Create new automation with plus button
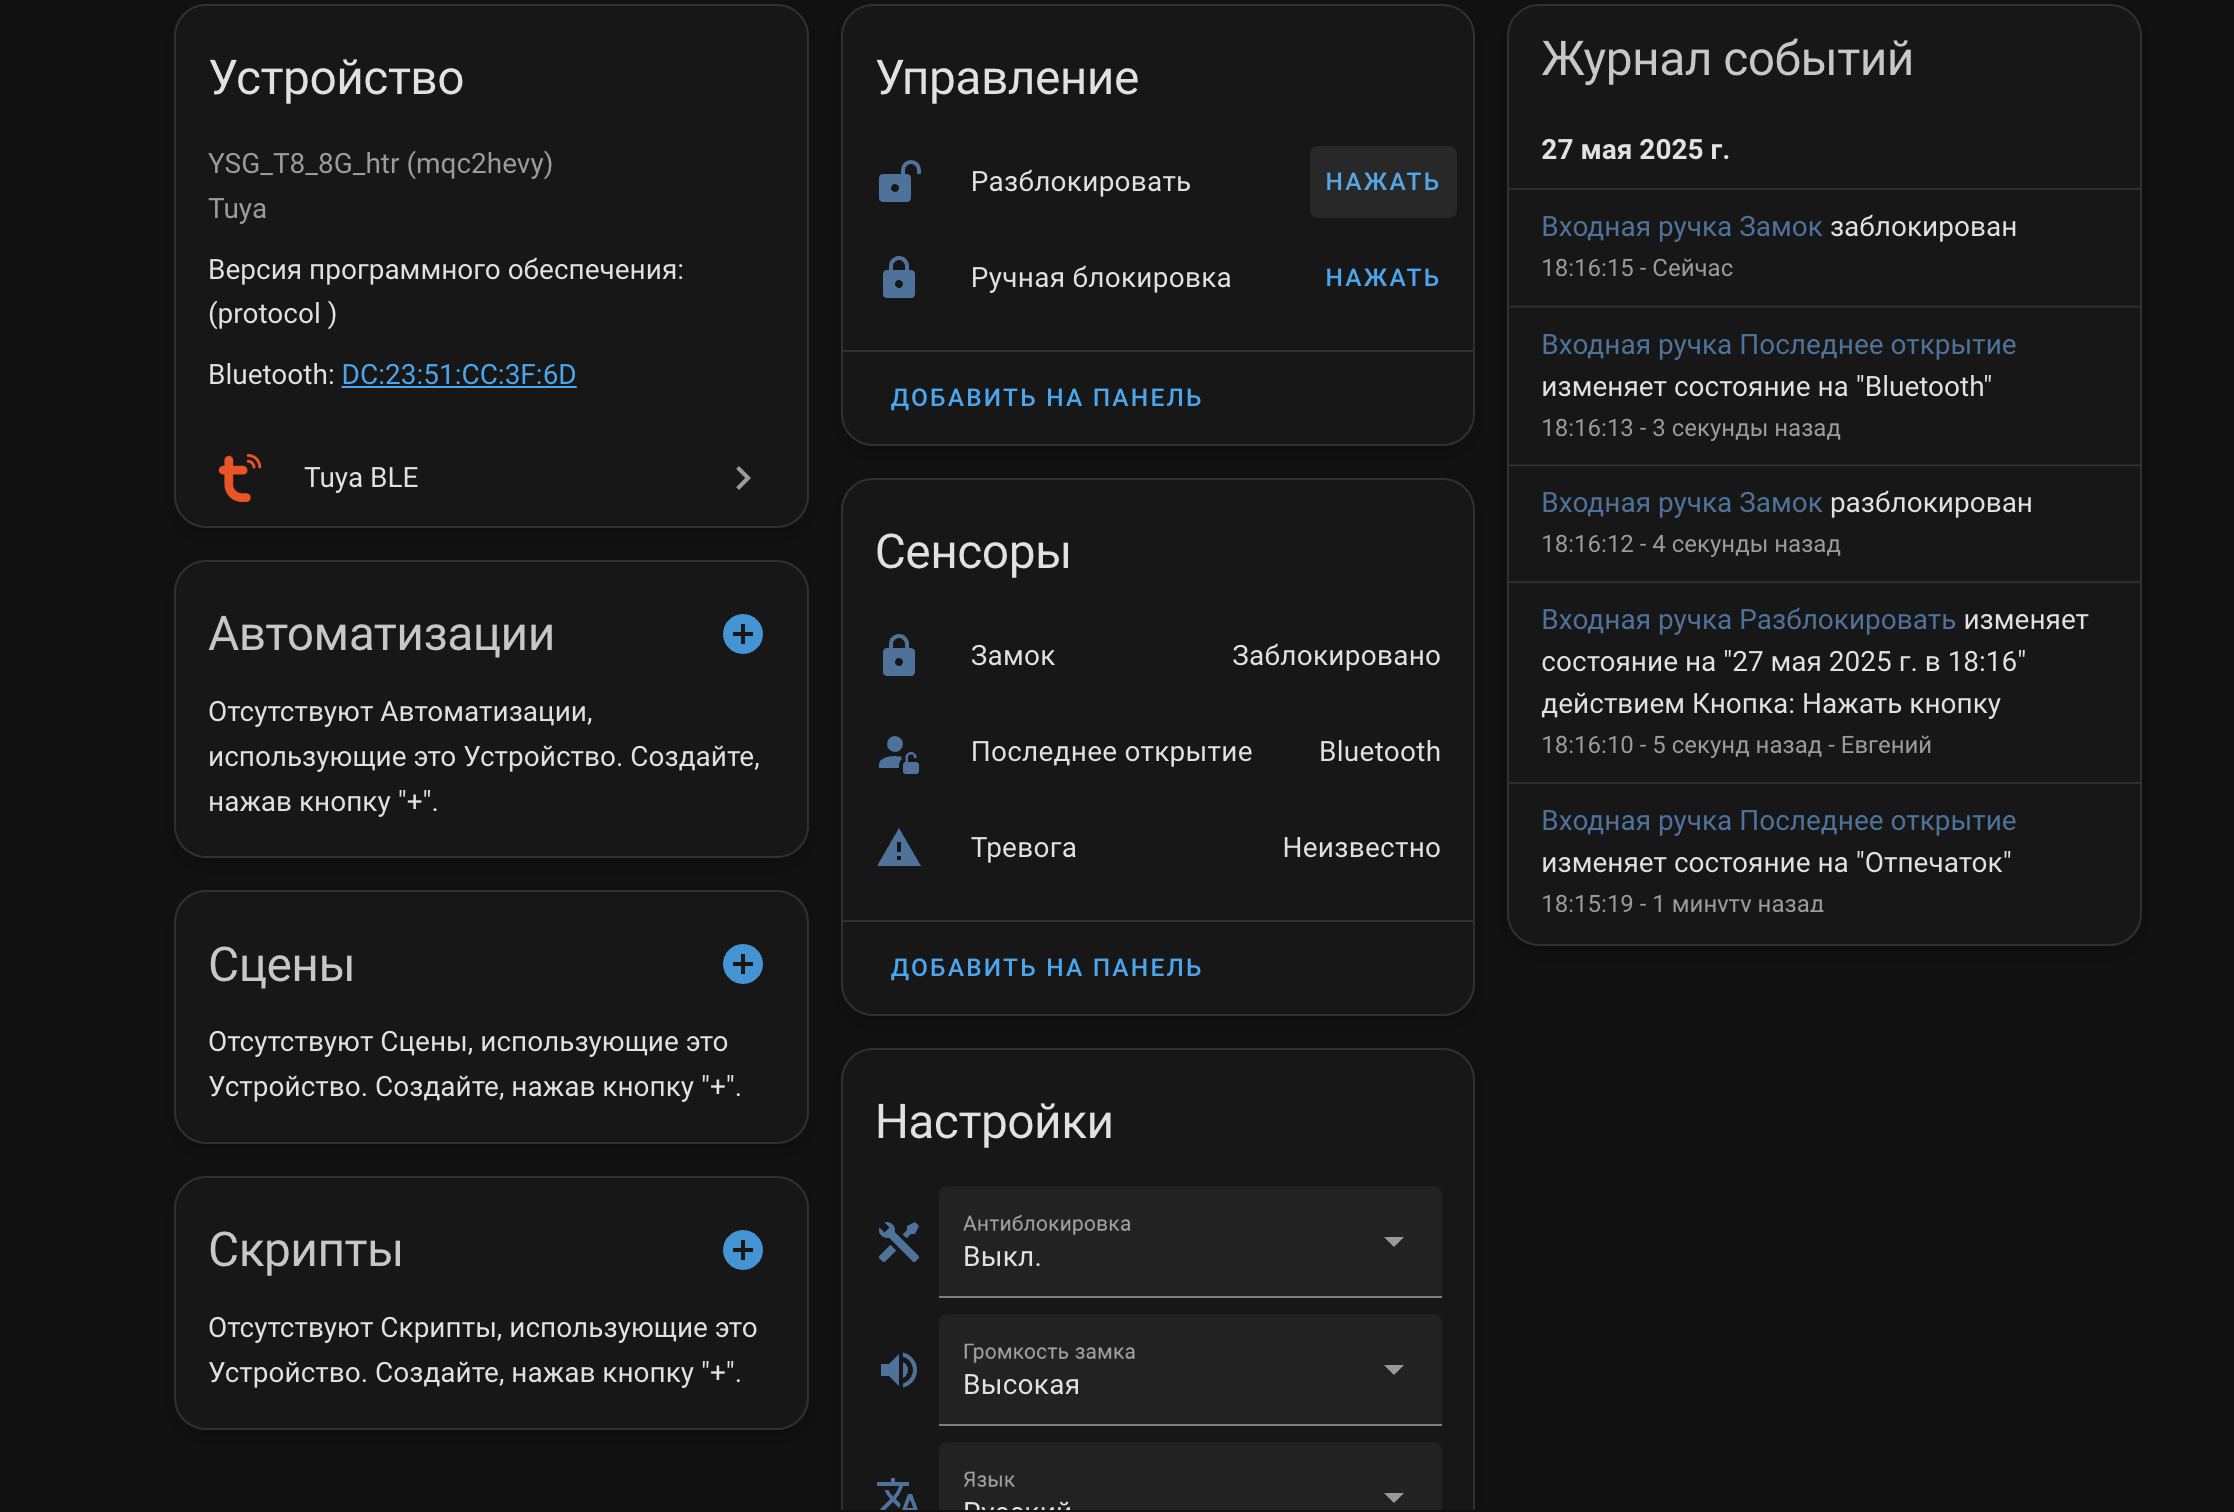 [x=742, y=634]
